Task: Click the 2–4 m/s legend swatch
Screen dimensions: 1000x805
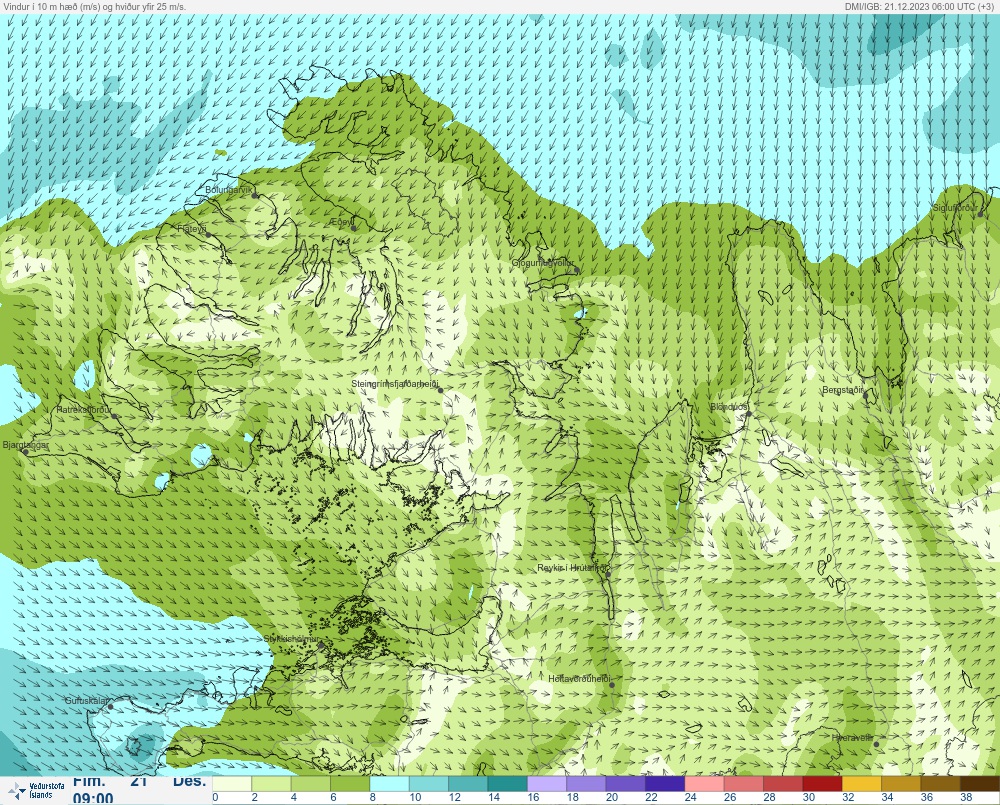Action: coord(272,783)
